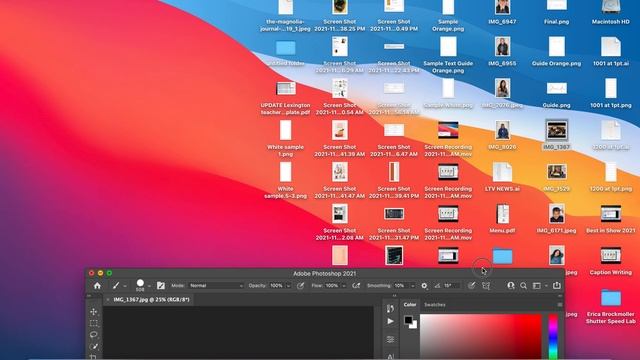Switch to the Color panel tab
This screenshot has width=640, height=360.
coord(410,305)
